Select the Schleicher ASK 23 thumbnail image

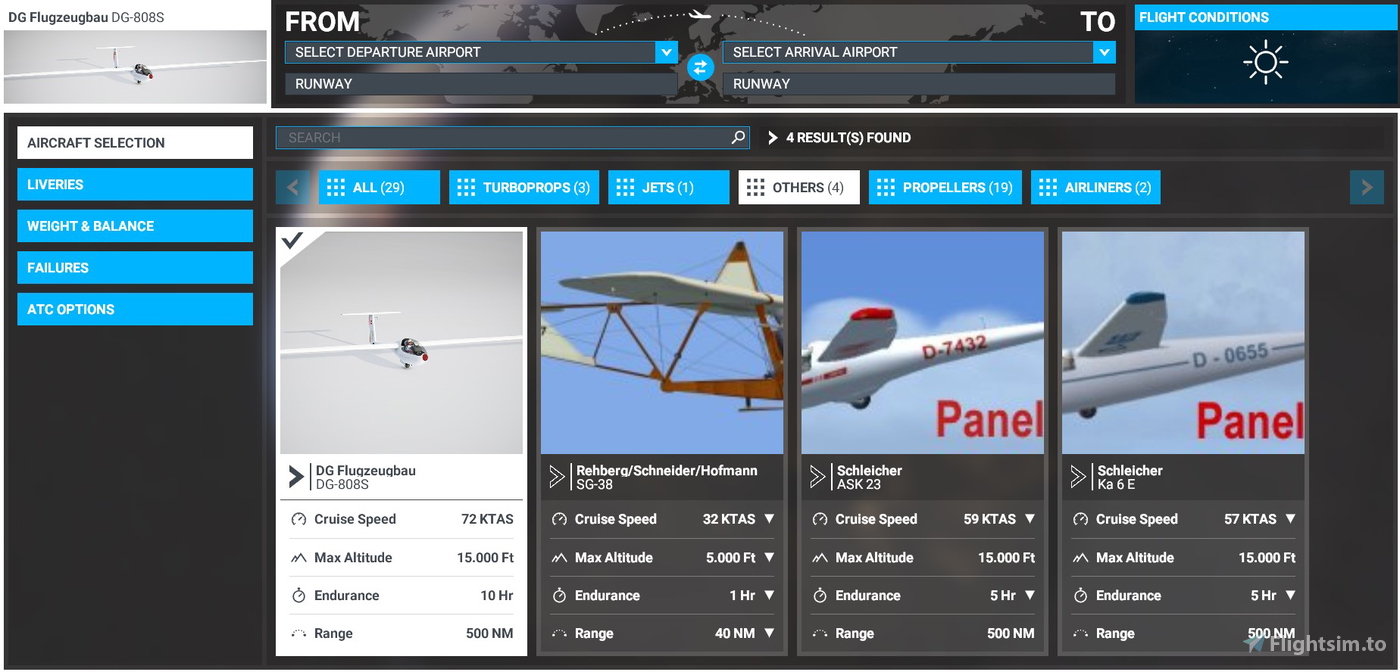pyautogui.click(x=921, y=342)
